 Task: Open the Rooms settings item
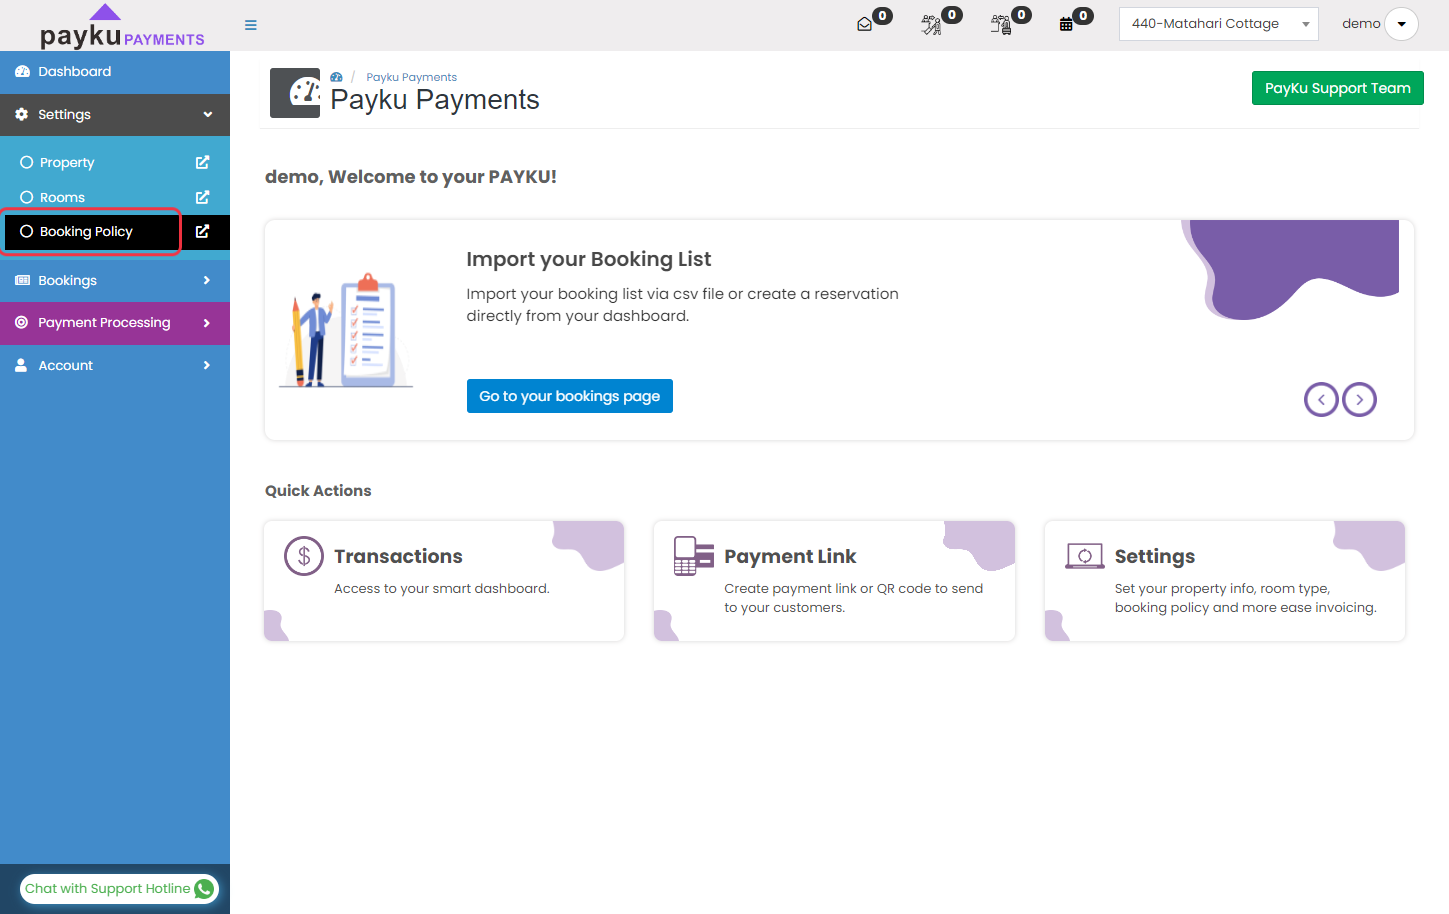coord(62,198)
